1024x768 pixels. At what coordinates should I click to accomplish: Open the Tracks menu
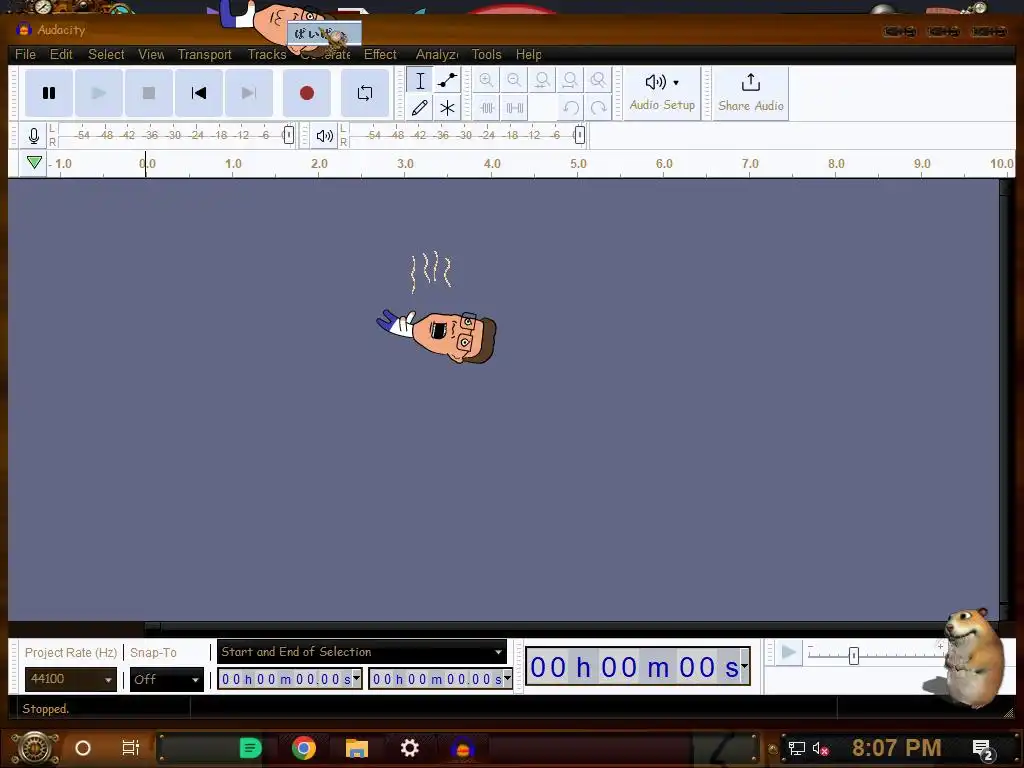tap(267, 54)
